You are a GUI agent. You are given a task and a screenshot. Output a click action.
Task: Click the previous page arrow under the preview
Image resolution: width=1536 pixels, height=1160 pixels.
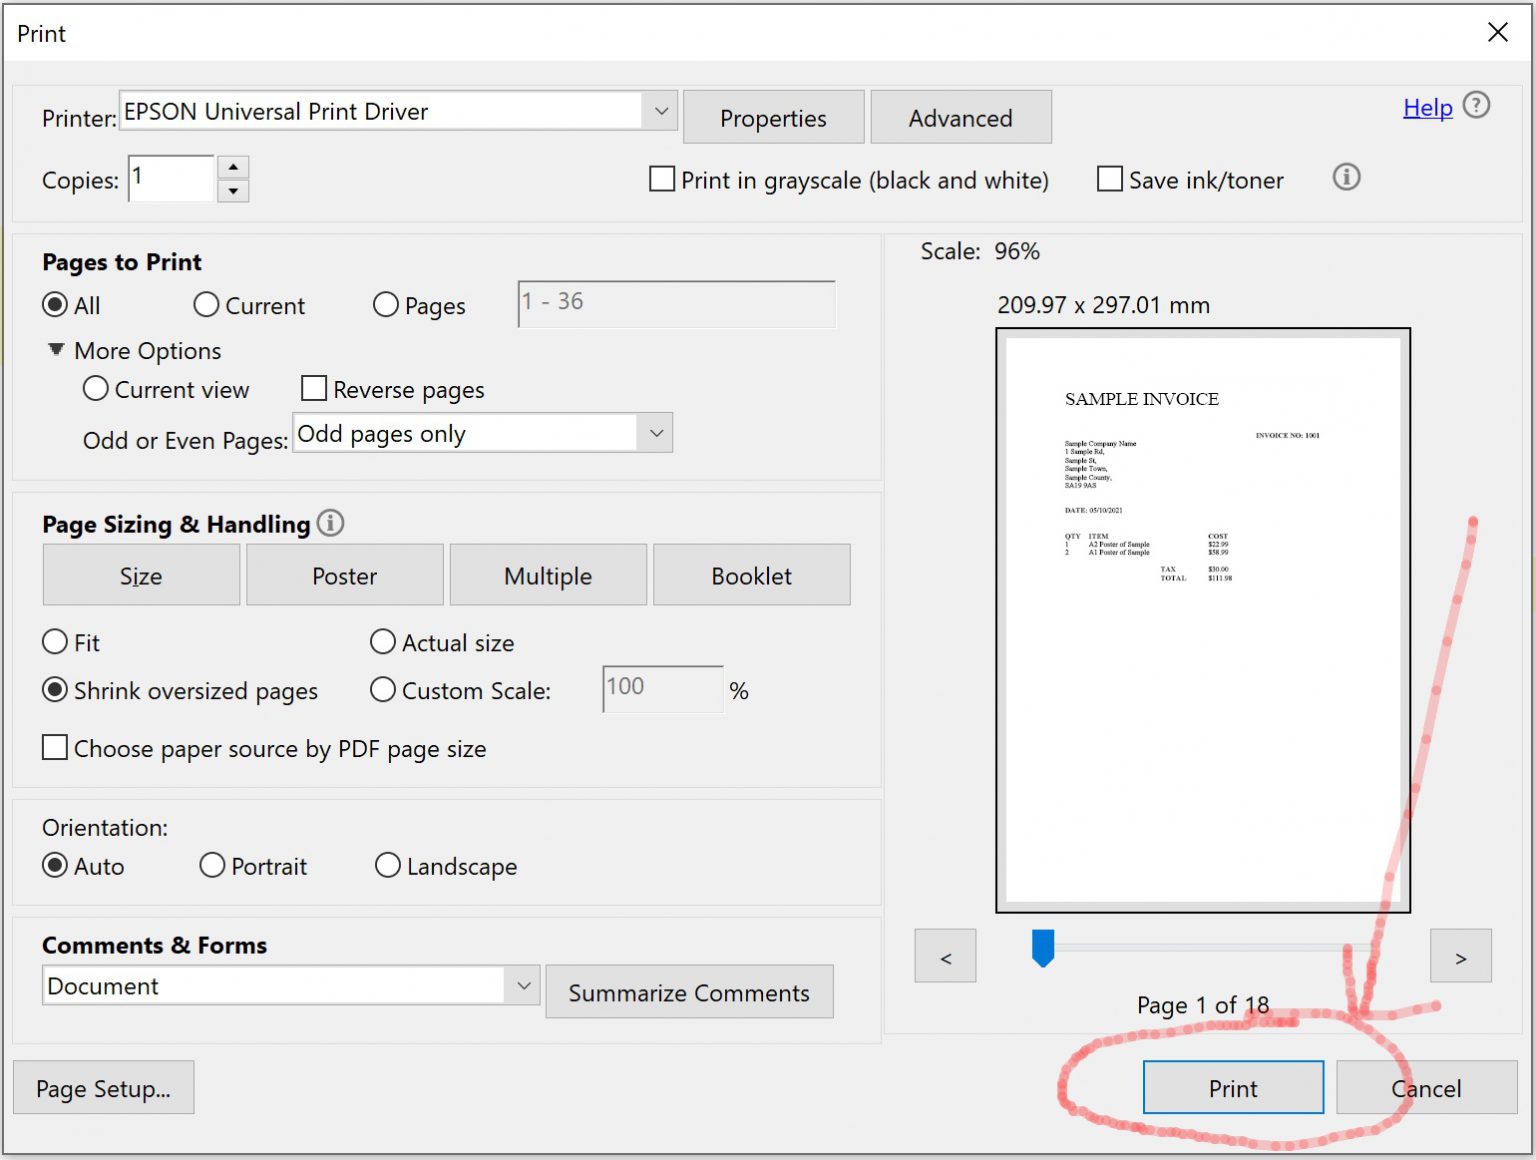pos(944,955)
